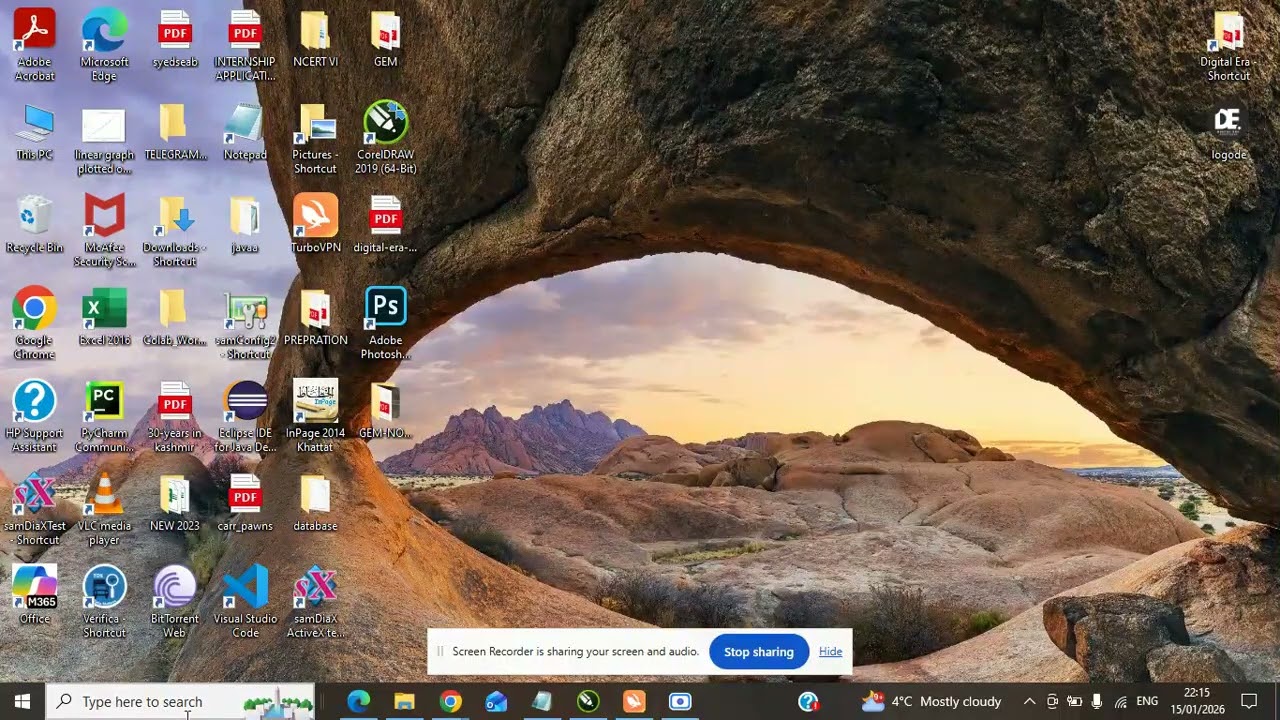
Task: Open the GEM-NO... folder
Action: (385, 411)
